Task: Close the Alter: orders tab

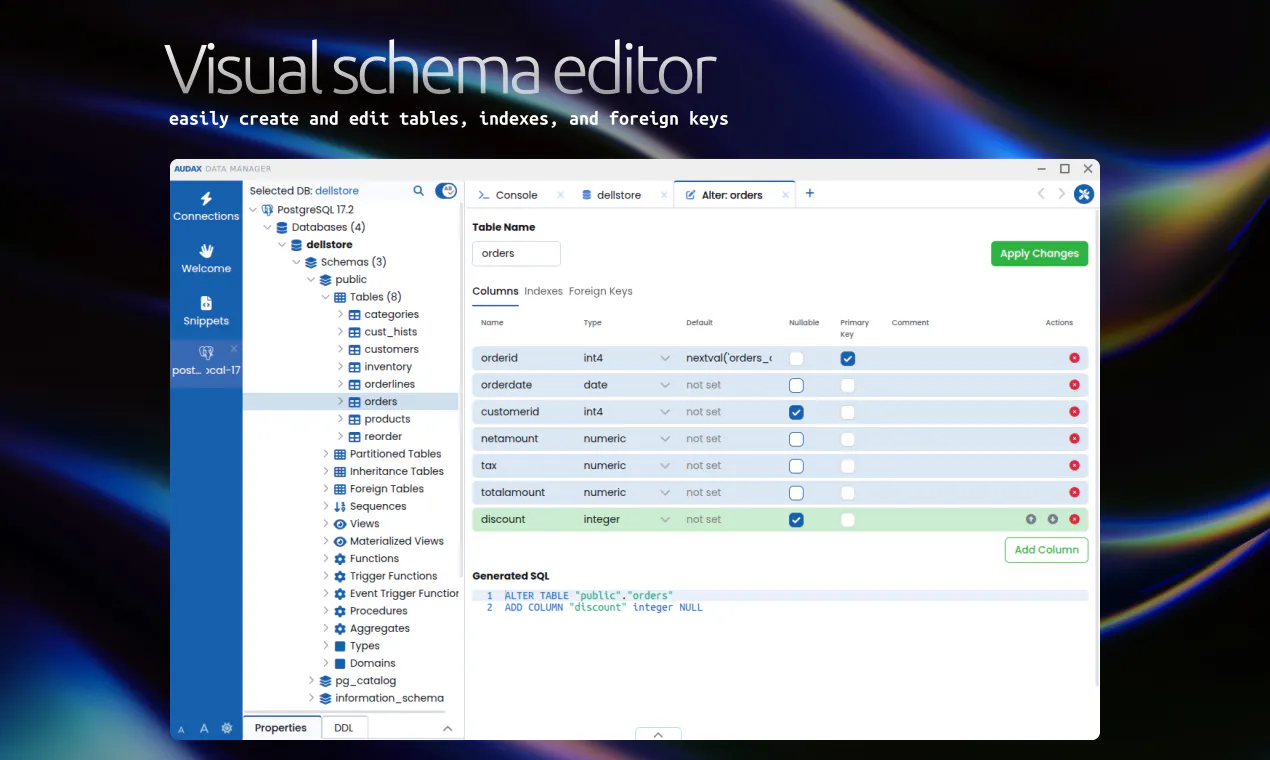Action: (786, 195)
